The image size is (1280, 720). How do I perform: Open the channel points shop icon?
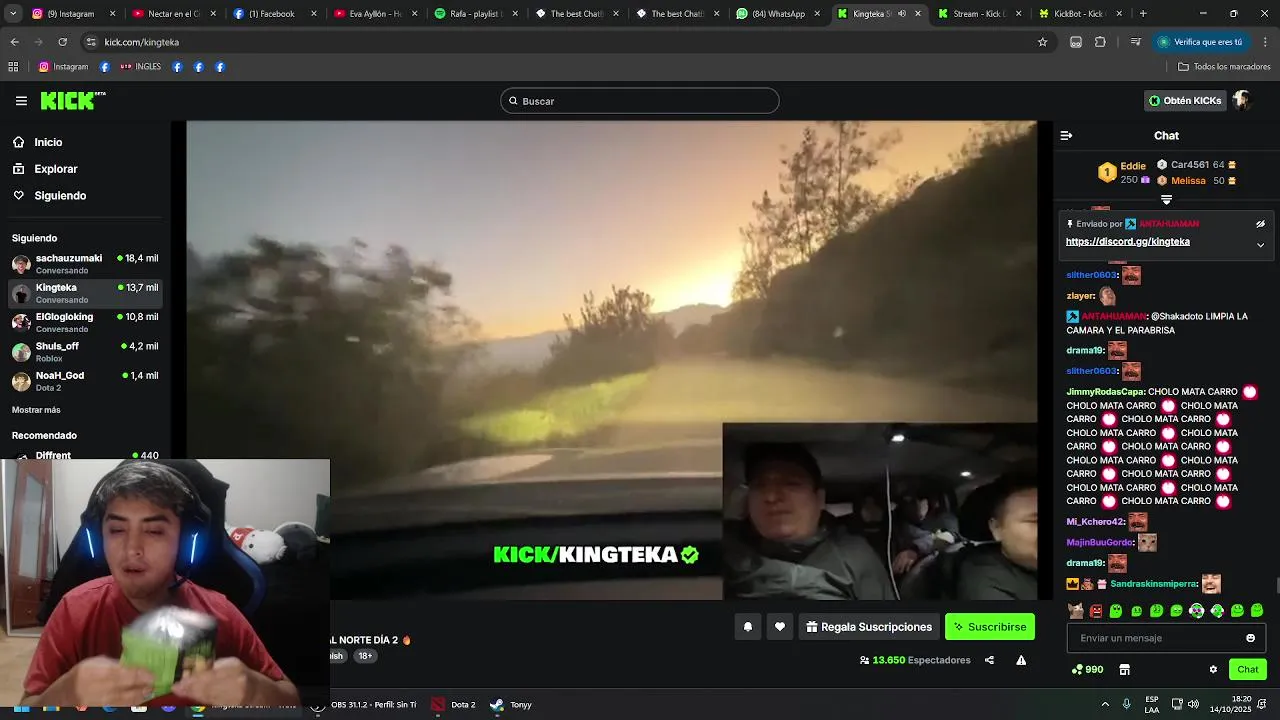[x=1124, y=670]
